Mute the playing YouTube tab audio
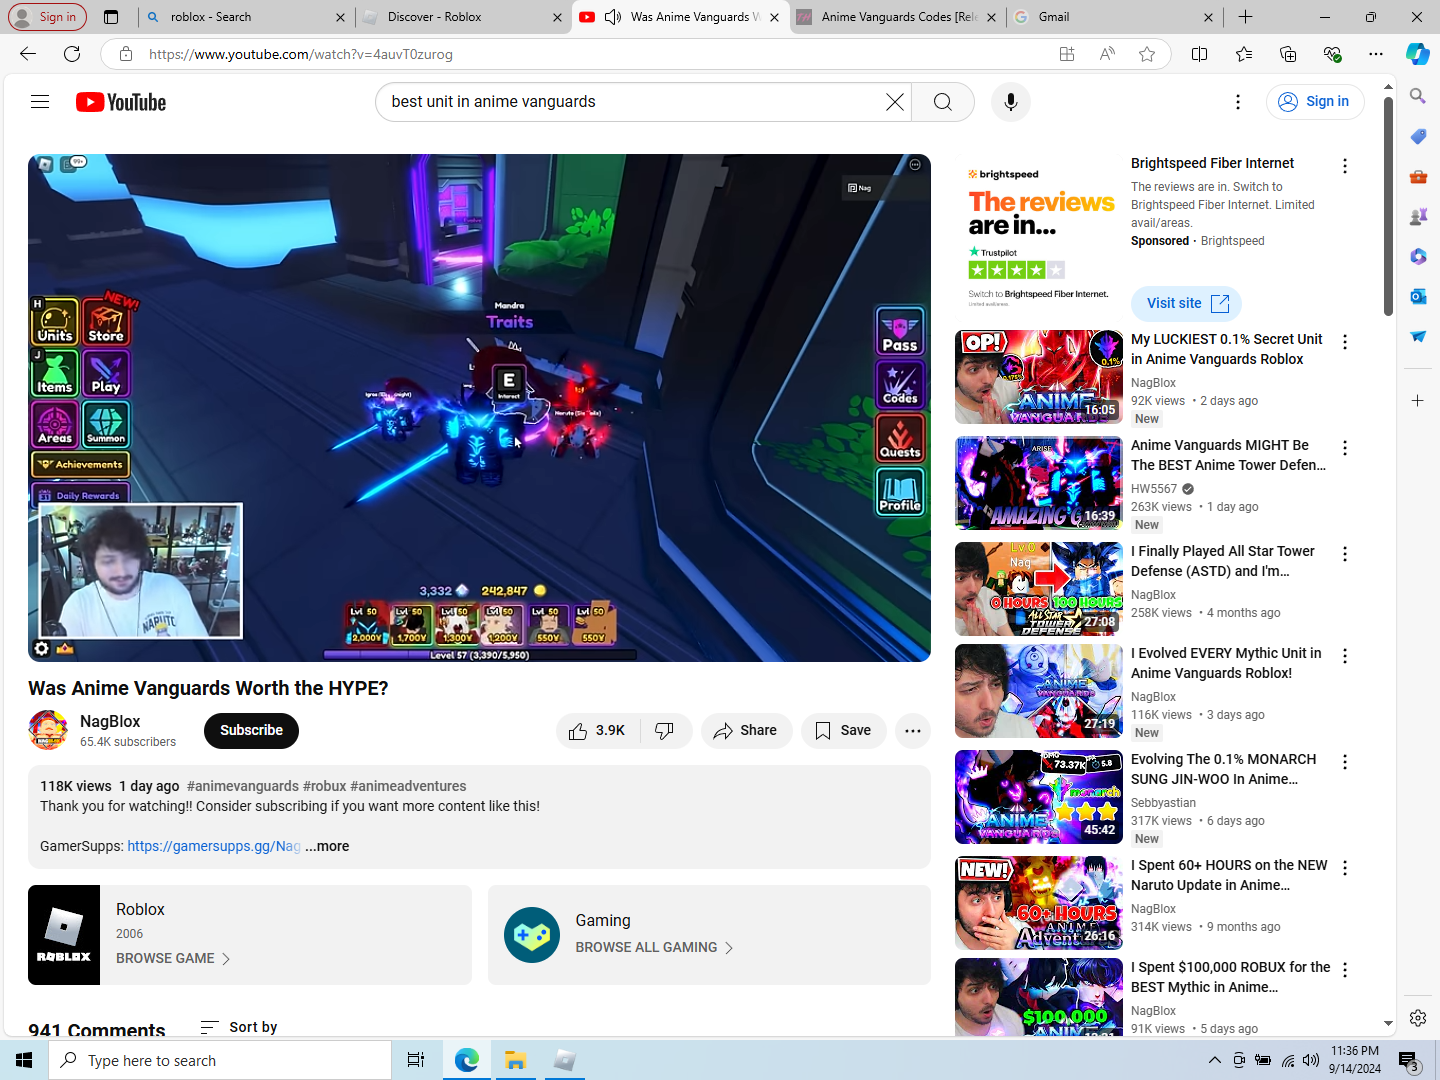 point(613,17)
